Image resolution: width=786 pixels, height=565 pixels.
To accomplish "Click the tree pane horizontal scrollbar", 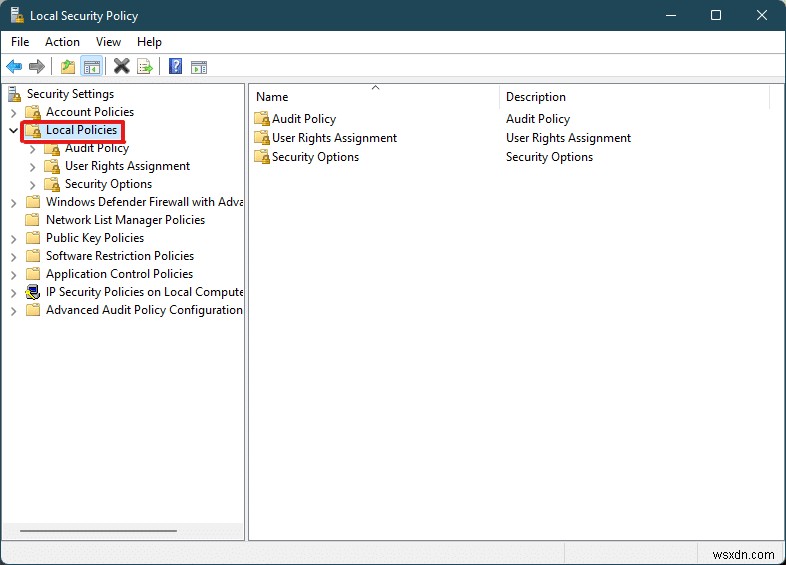I will [98, 530].
